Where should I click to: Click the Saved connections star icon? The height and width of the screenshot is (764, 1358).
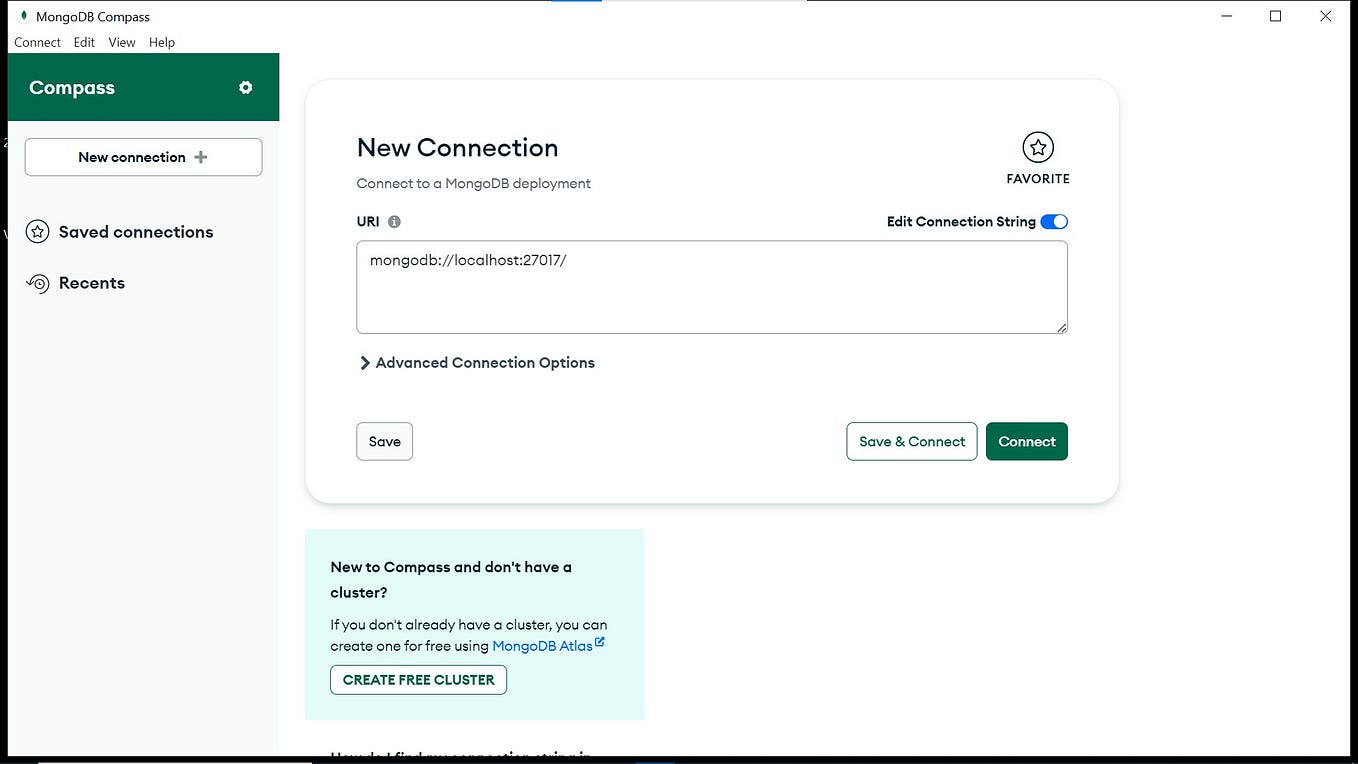tap(37, 231)
